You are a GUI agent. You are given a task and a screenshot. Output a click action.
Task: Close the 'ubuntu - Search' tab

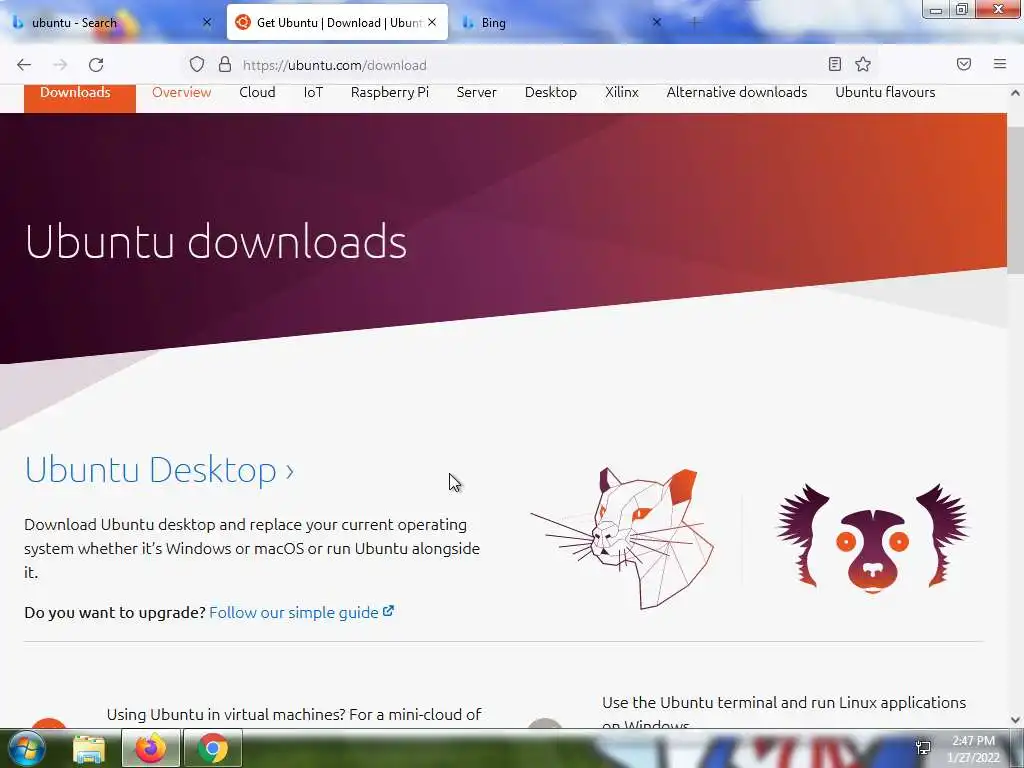207,23
